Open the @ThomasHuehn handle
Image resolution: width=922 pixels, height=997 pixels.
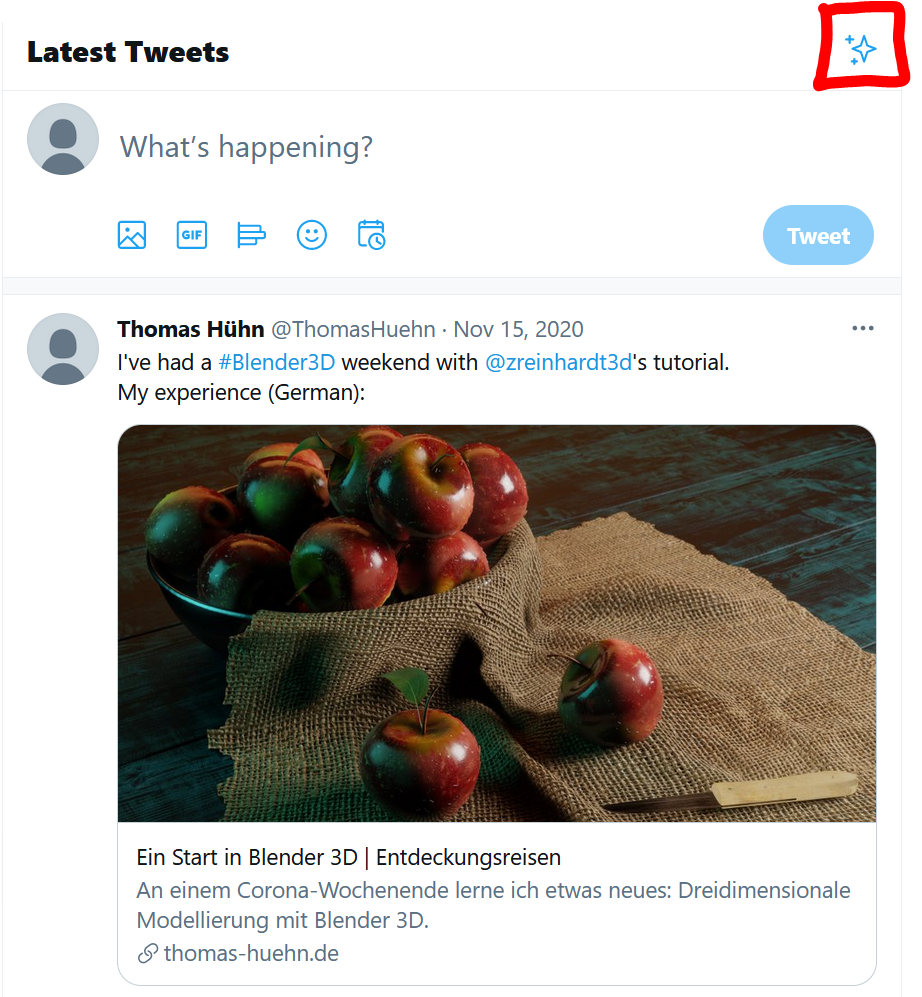point(353,330)
